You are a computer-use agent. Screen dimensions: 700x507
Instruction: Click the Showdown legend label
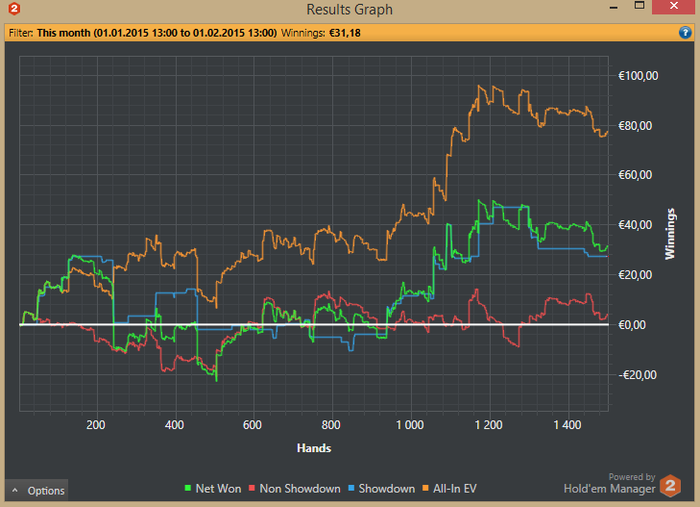pos(387,489)
